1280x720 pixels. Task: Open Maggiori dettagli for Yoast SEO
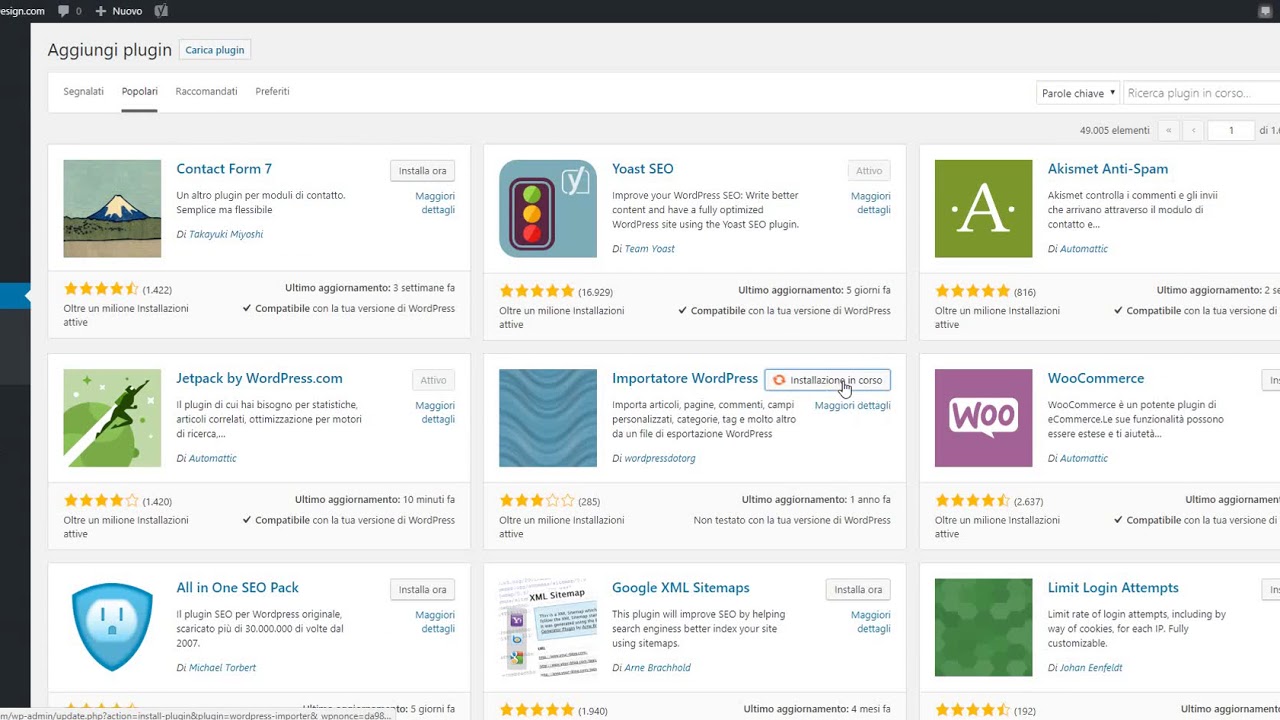(871, 203)
